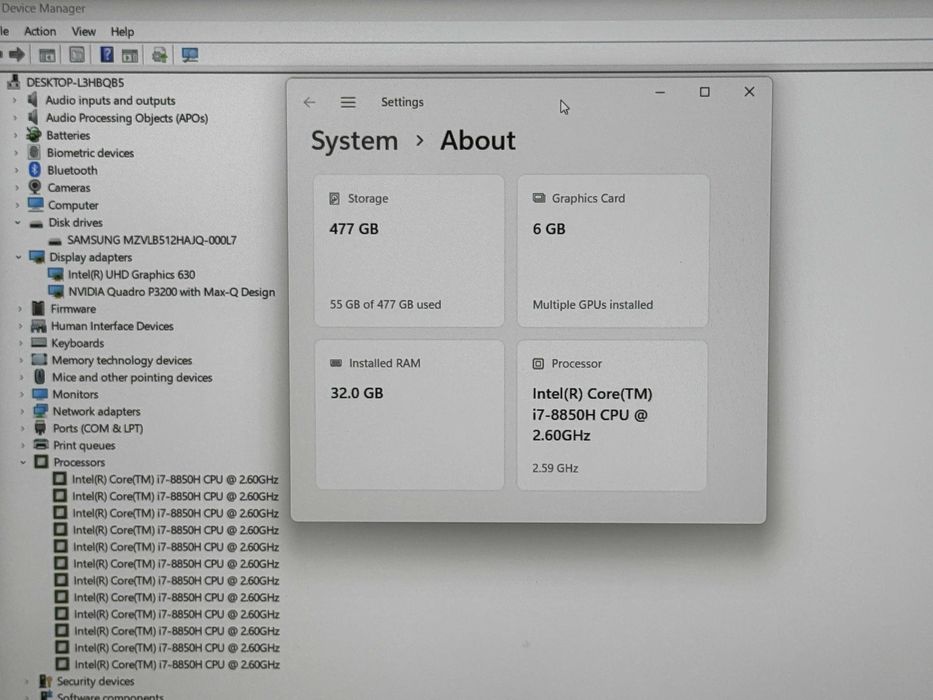Collapse the Display adapters category
Screen dimensions: 933x700
pos(18,257)
